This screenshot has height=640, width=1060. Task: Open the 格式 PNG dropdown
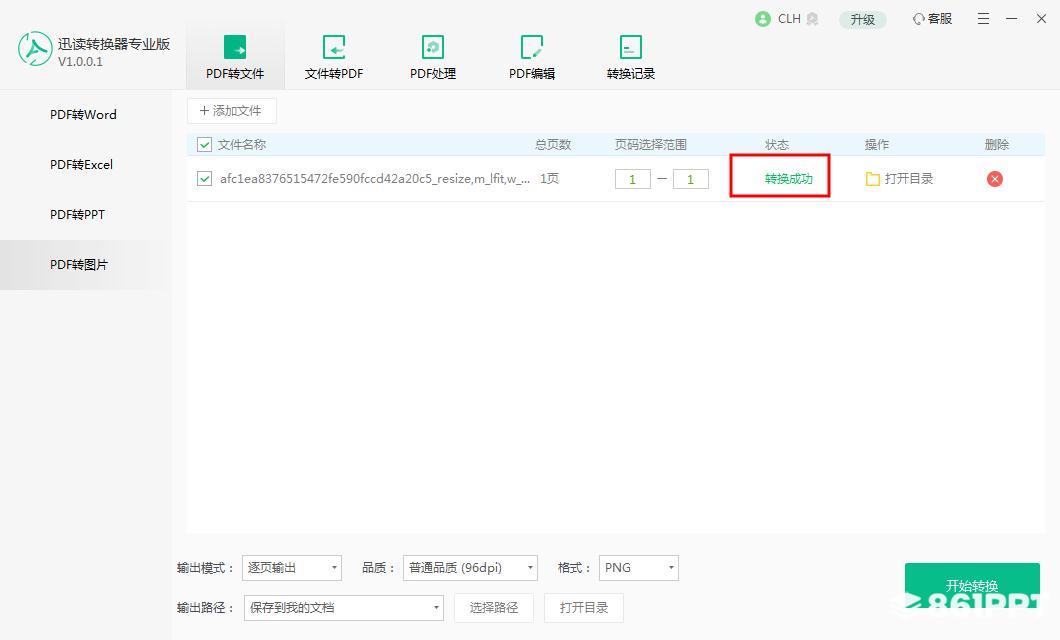click(639, 568)
